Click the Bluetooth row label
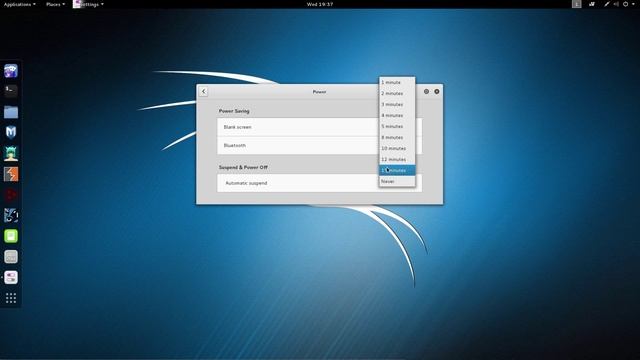This screenshot has height=360, width=640. tap(235, 145)
